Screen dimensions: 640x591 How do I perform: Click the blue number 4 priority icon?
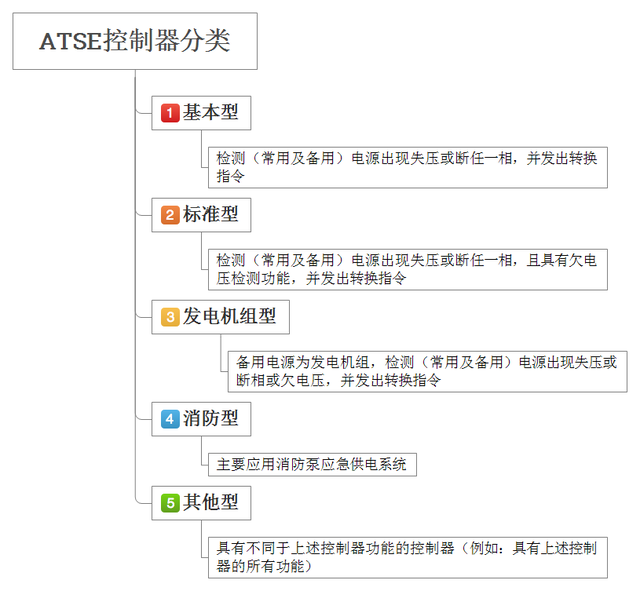(x=170, y=419)
